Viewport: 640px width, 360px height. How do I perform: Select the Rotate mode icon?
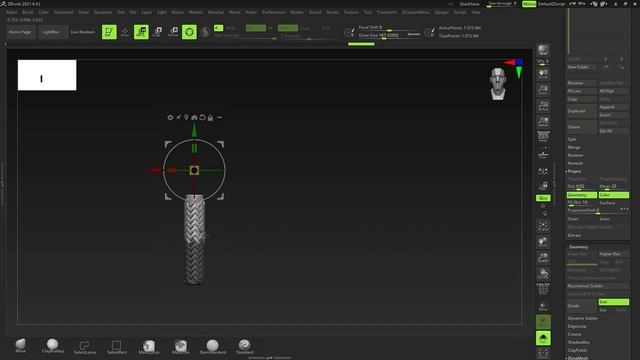pos(173,32)
